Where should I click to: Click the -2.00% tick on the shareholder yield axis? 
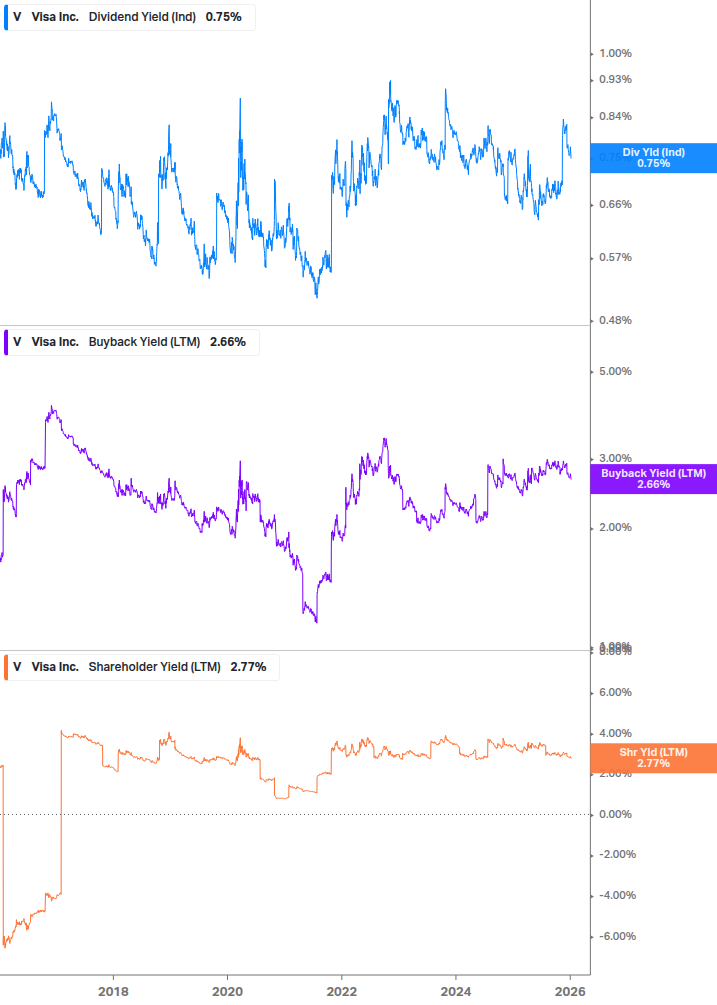(x=617, y=855)
